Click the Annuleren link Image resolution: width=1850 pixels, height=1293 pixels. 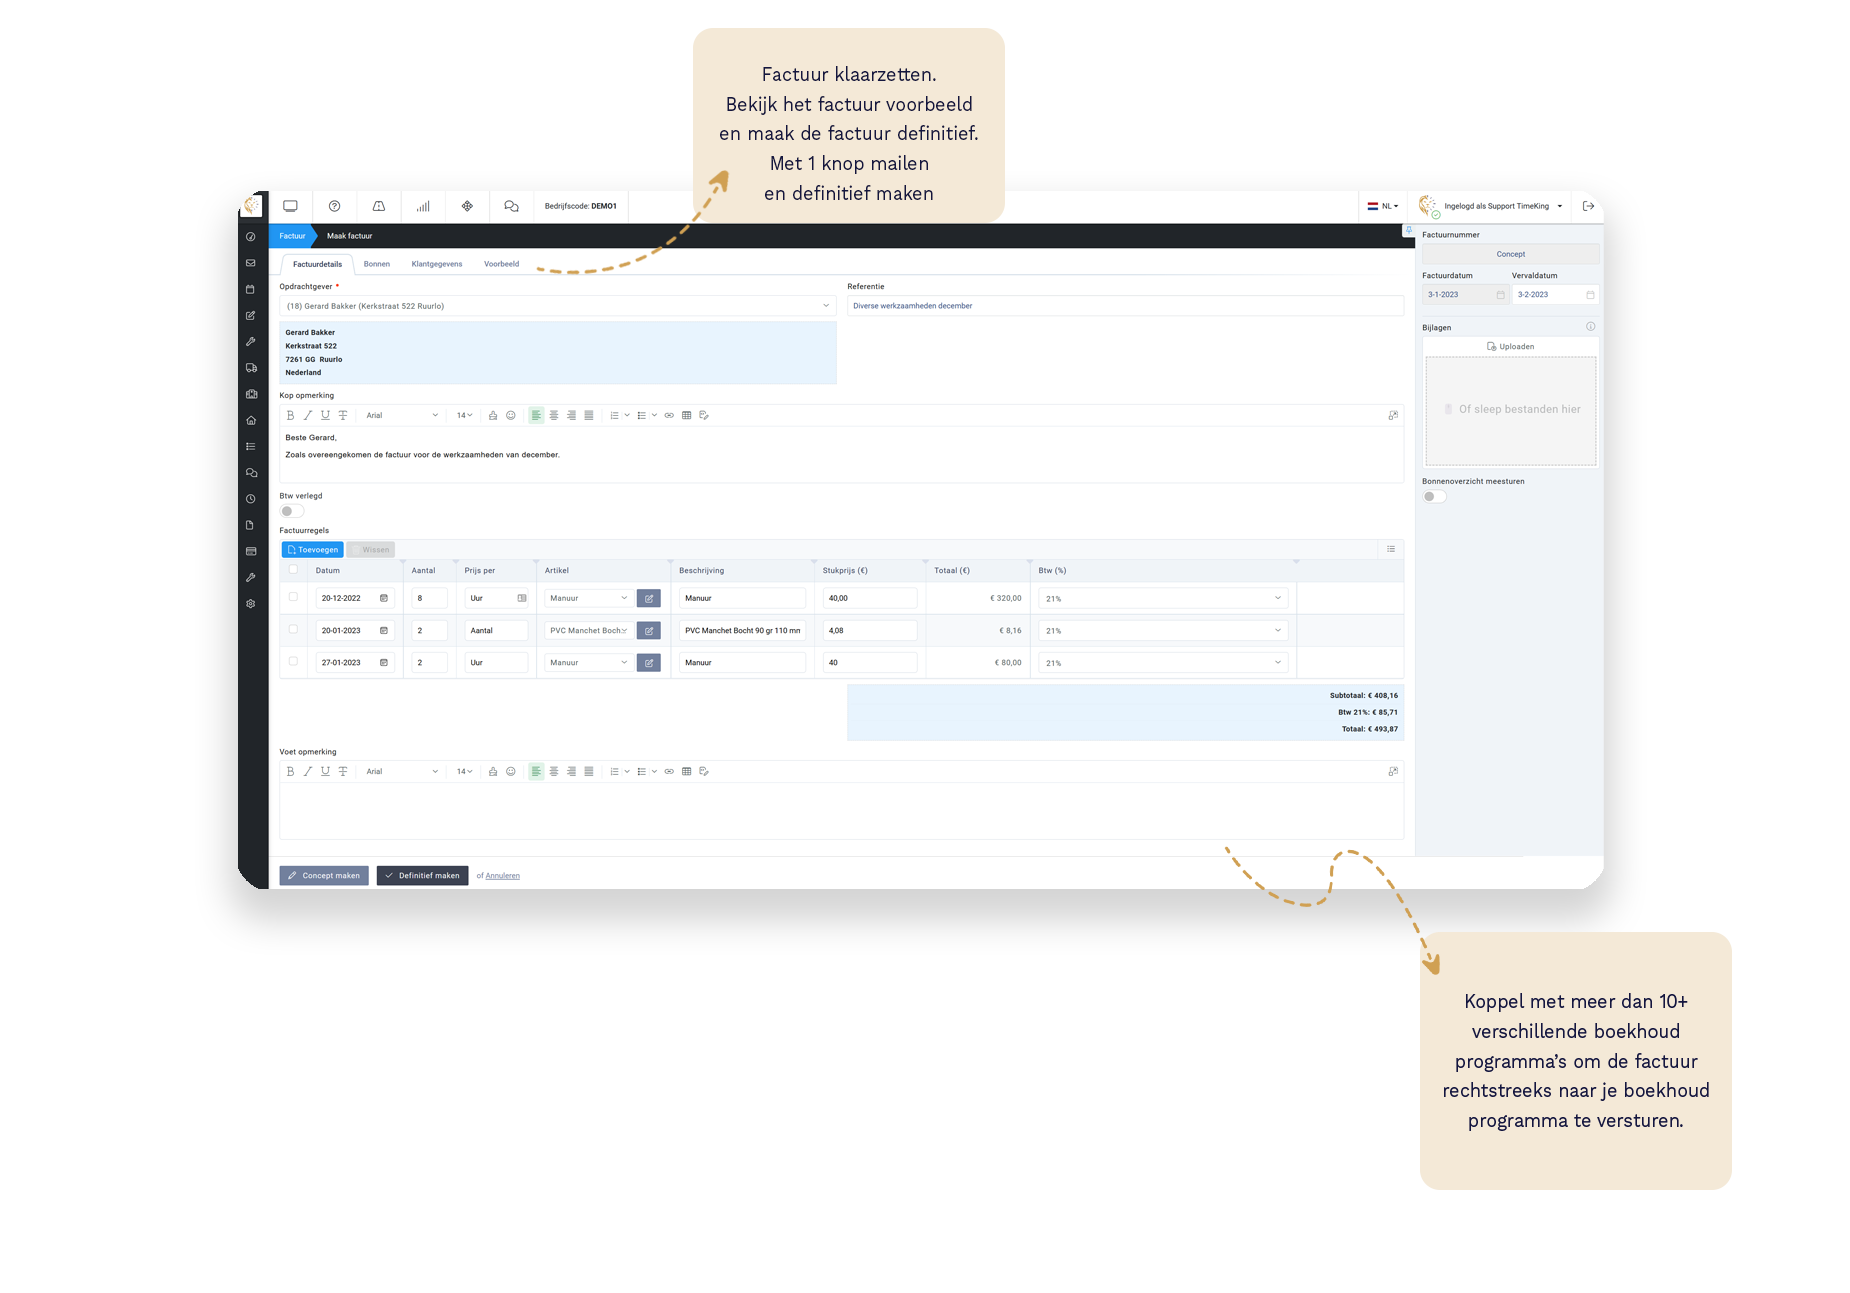pos(502,876)
